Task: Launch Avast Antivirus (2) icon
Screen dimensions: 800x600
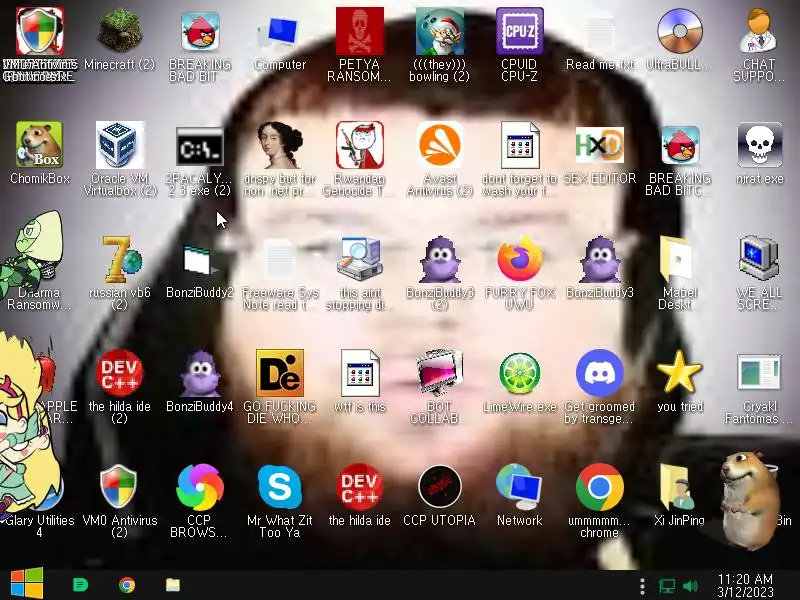Action: coord(440,145)
